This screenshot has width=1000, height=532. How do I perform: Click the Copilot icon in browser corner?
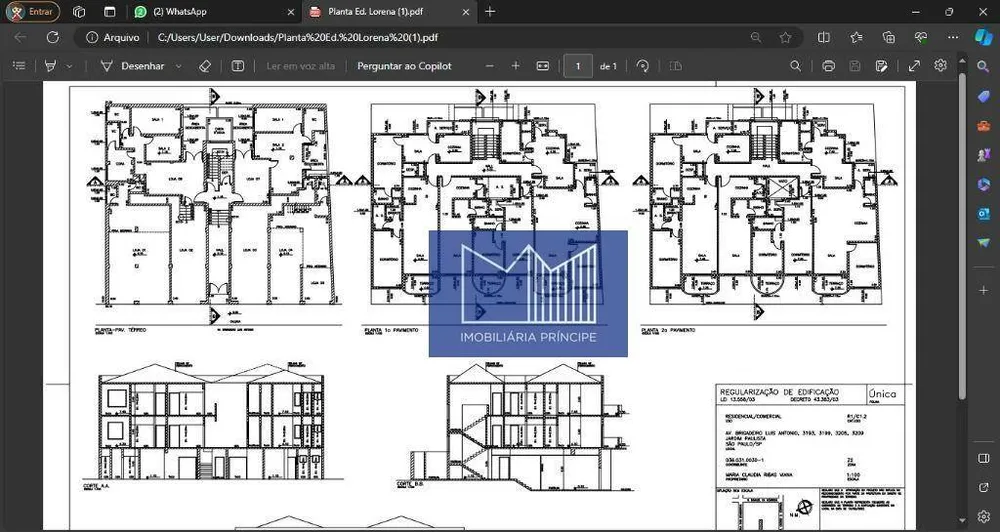tap(983, 37)
